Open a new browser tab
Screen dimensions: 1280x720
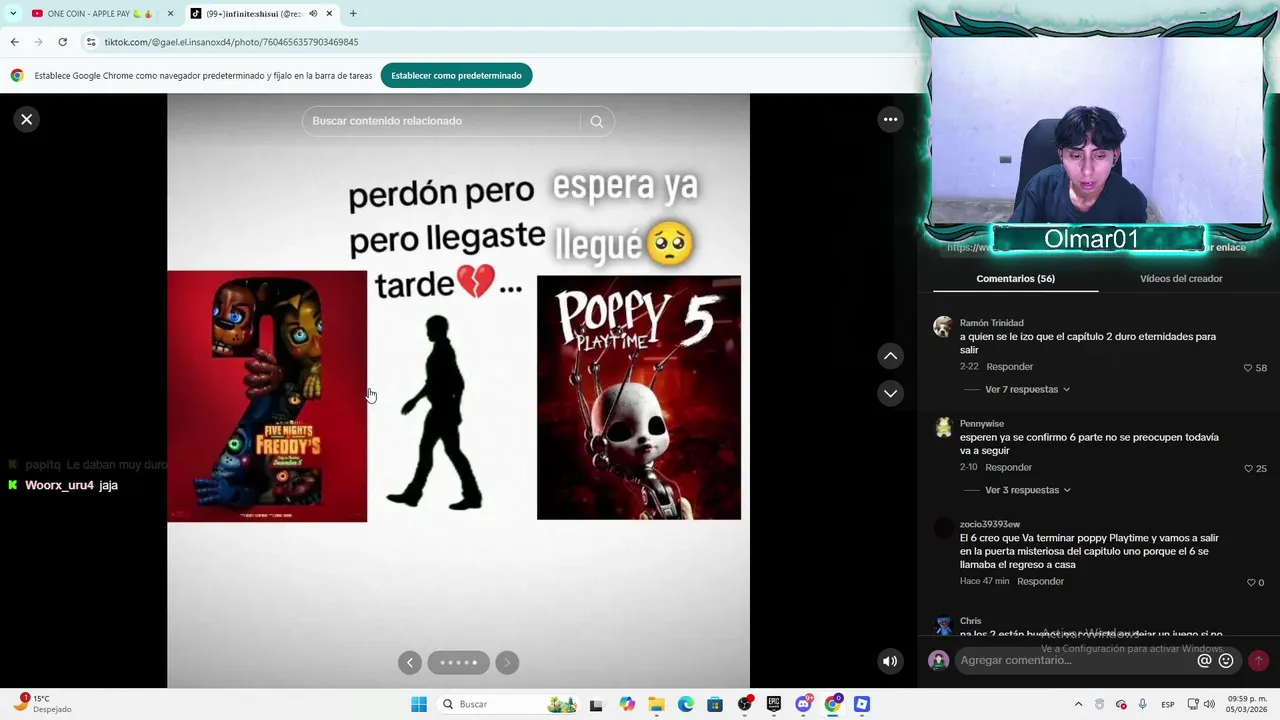pos(353,14)
